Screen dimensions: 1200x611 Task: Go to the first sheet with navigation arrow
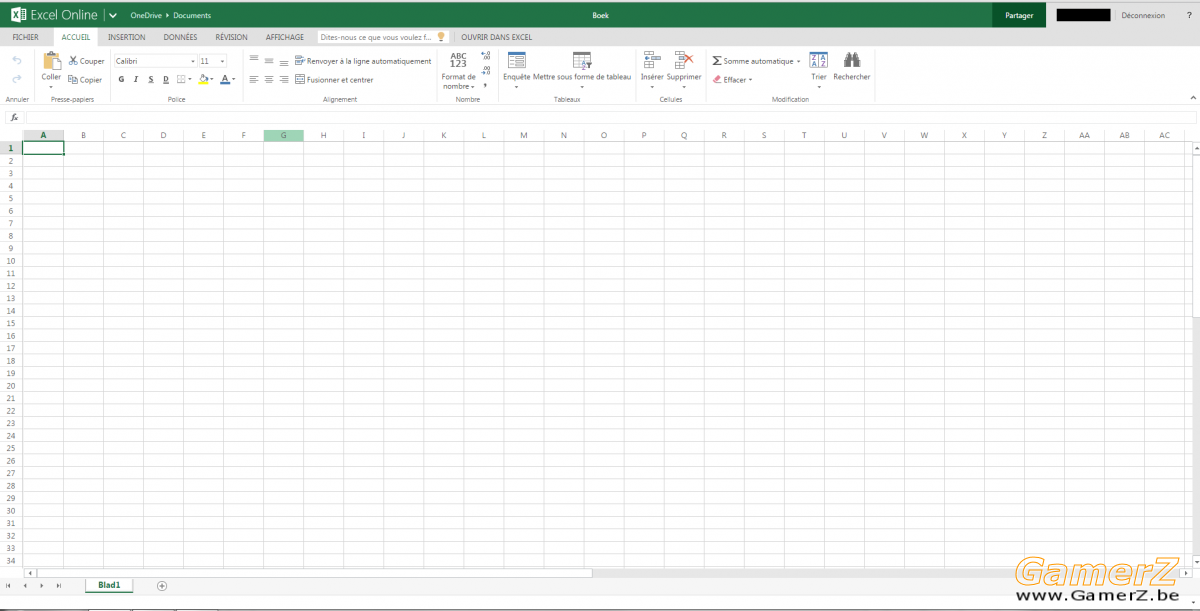[x=9, y=585]
